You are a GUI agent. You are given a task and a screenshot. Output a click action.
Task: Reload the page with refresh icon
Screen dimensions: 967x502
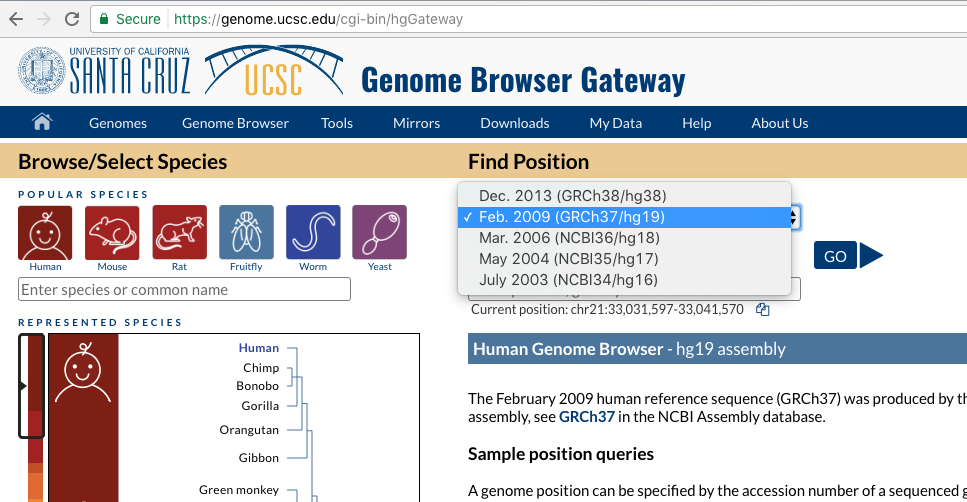point(72,19)
